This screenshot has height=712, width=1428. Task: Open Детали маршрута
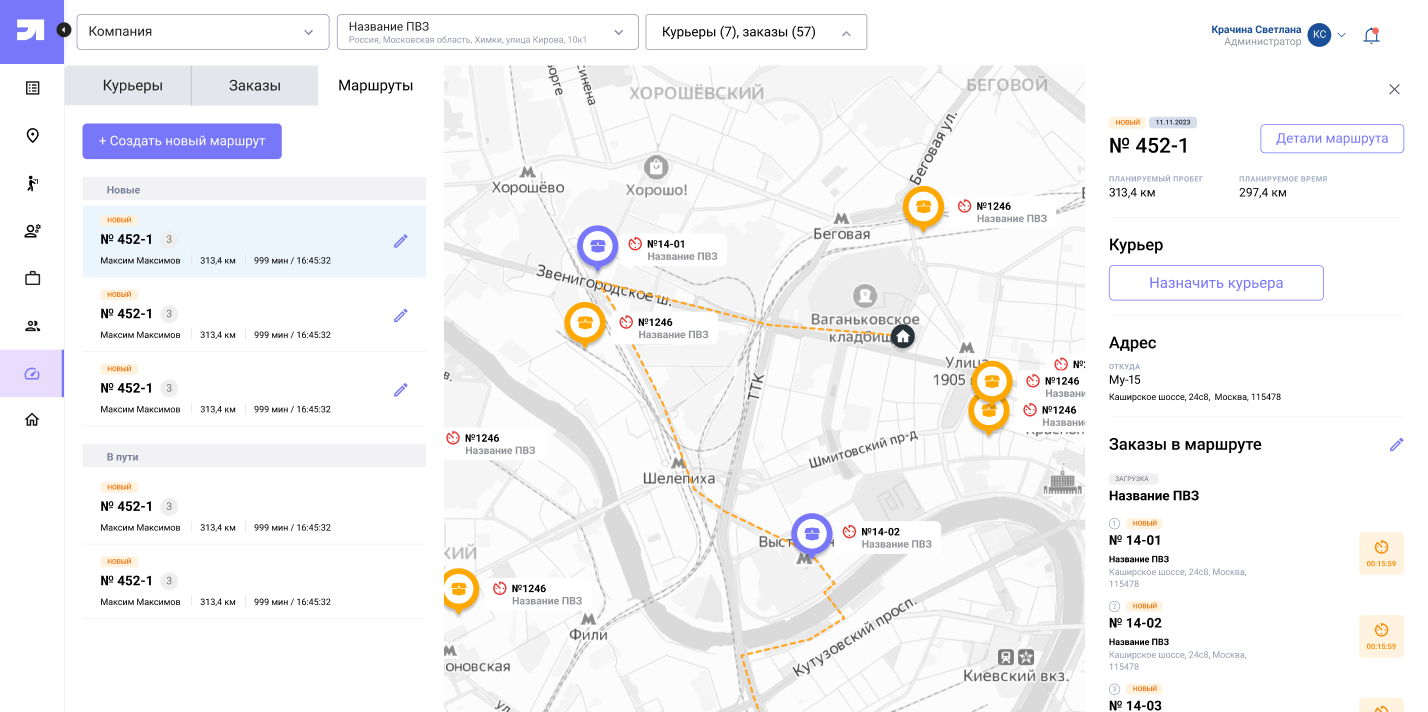[x=1332, y=139]
